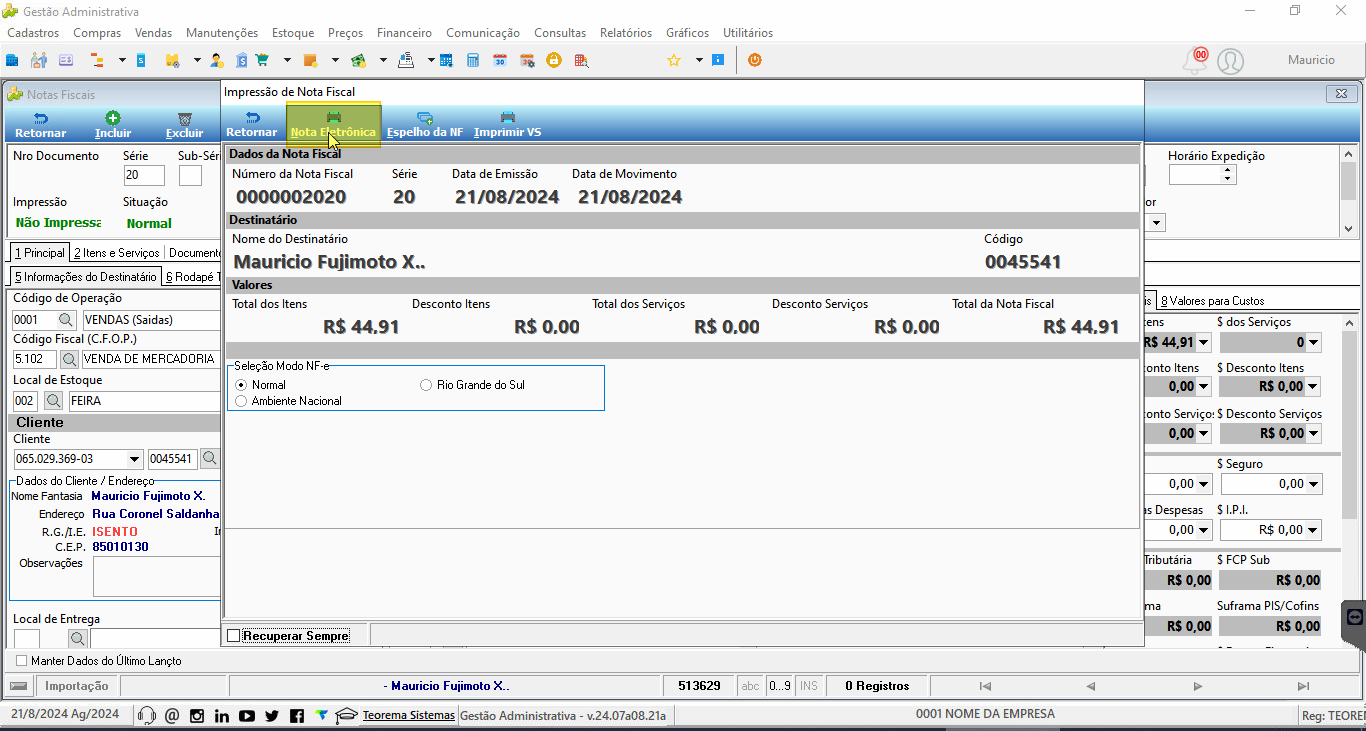The height and width of the screenshot is (731, 1366).
Task: Open the Financeiro menu
Action: [405, 33]
